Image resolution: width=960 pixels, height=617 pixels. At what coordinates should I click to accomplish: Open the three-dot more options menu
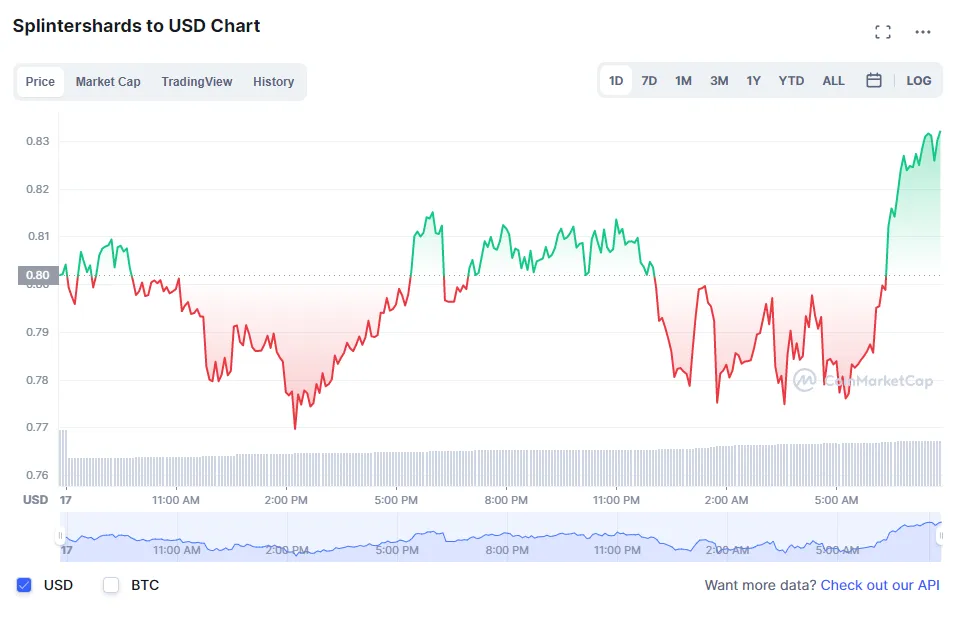923,32
